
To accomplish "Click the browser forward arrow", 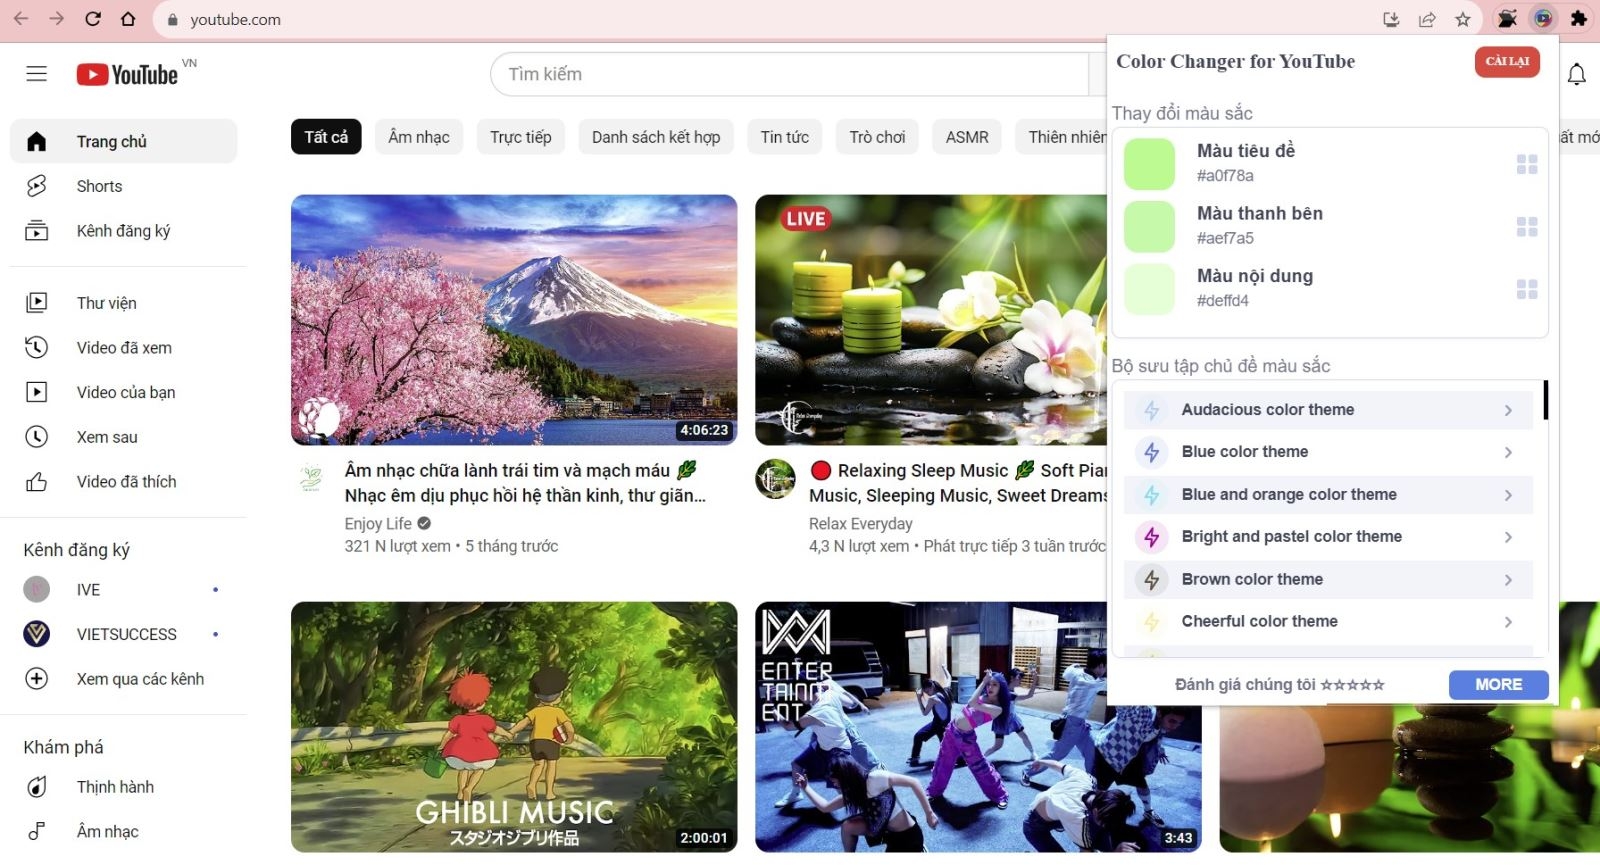I will coord(57,19).
